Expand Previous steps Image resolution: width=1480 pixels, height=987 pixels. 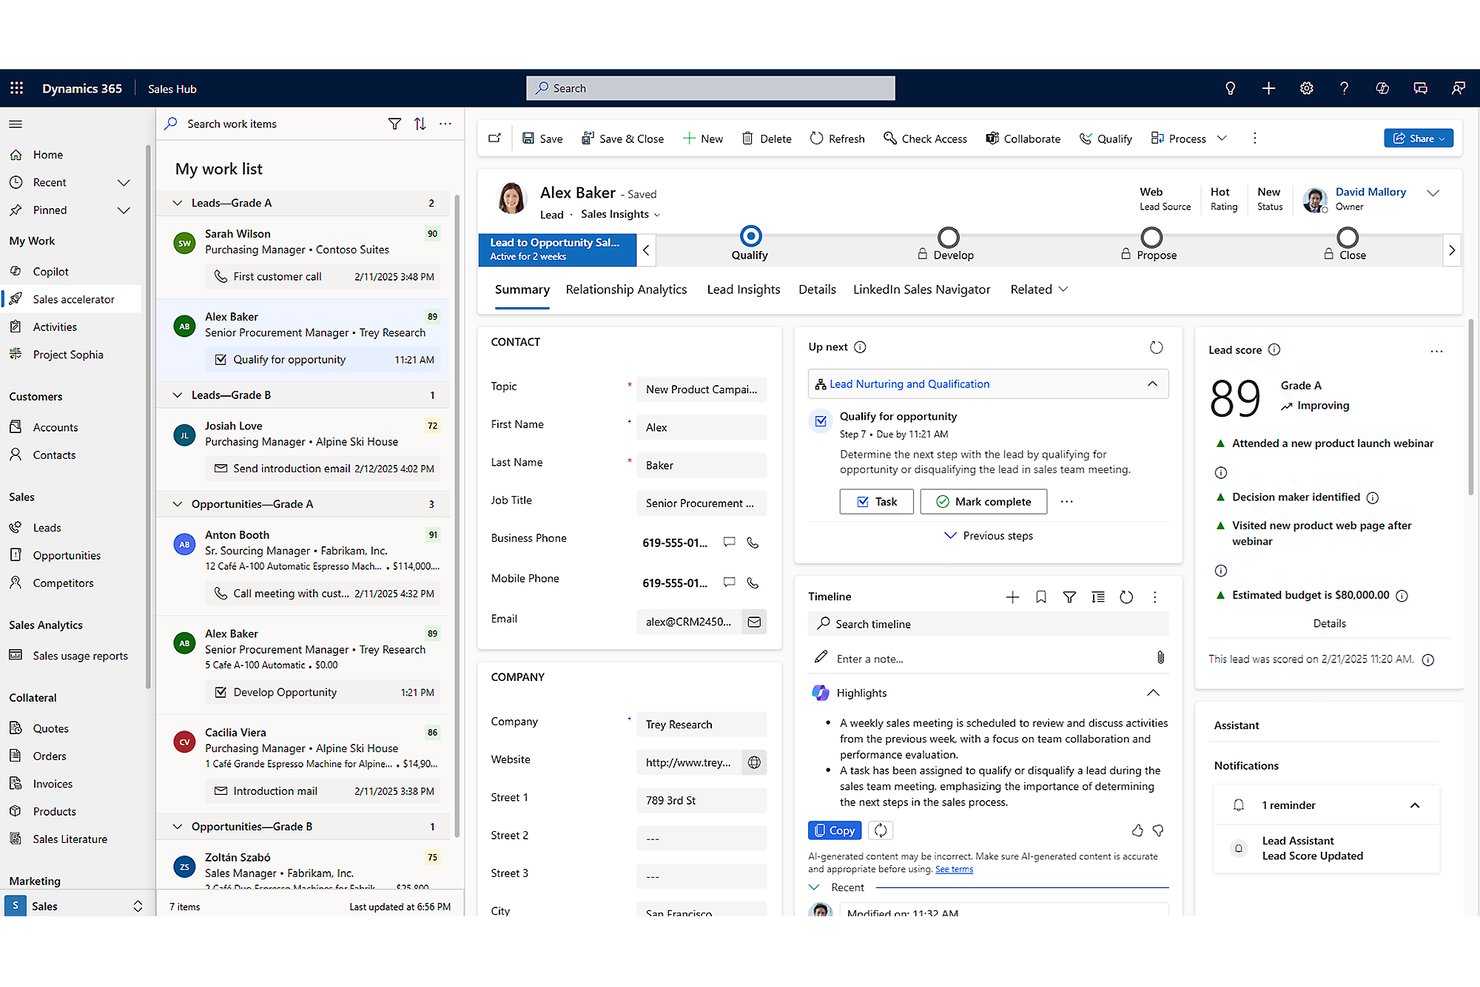tap(988, 536)
